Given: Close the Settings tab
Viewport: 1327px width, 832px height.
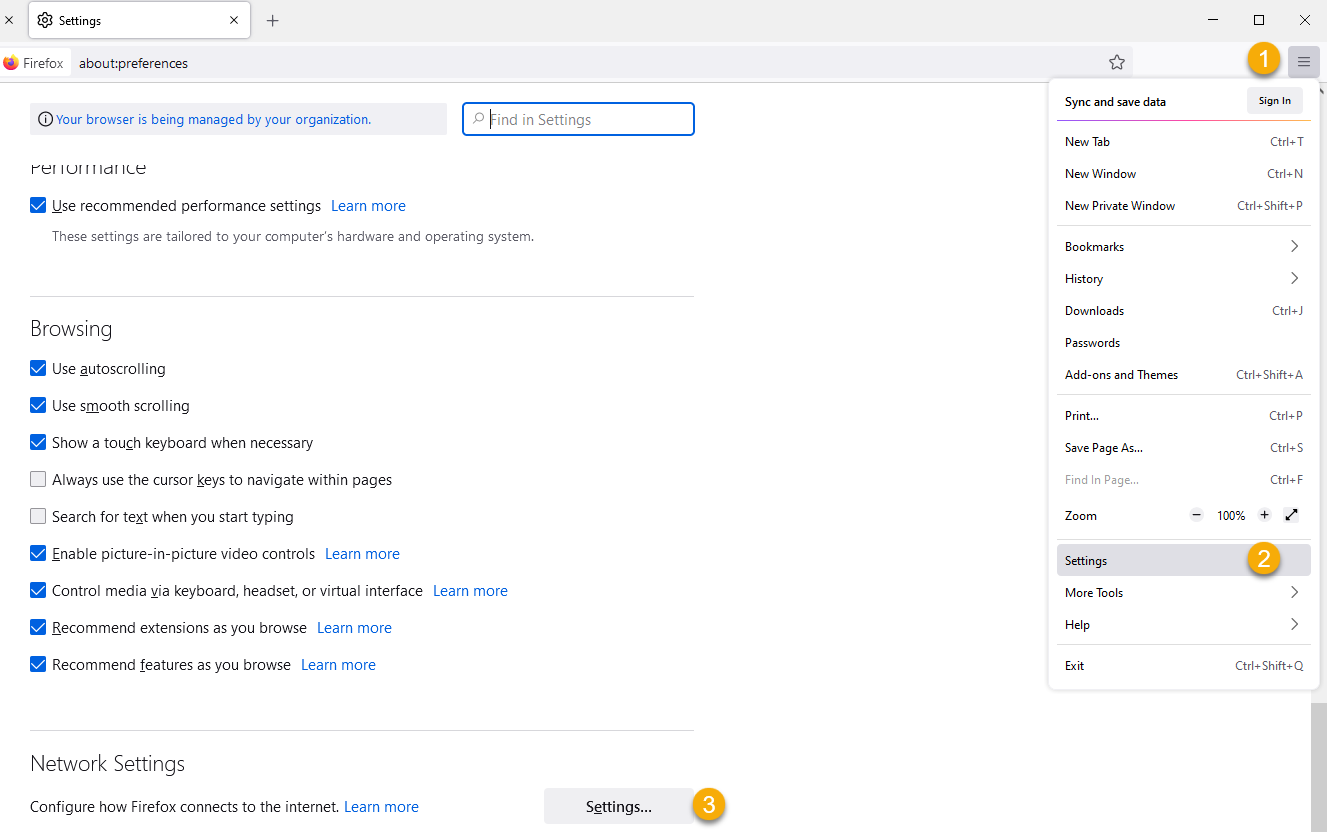Looking at the screenshot, I should pyautogui.click(x=234, y=20).
